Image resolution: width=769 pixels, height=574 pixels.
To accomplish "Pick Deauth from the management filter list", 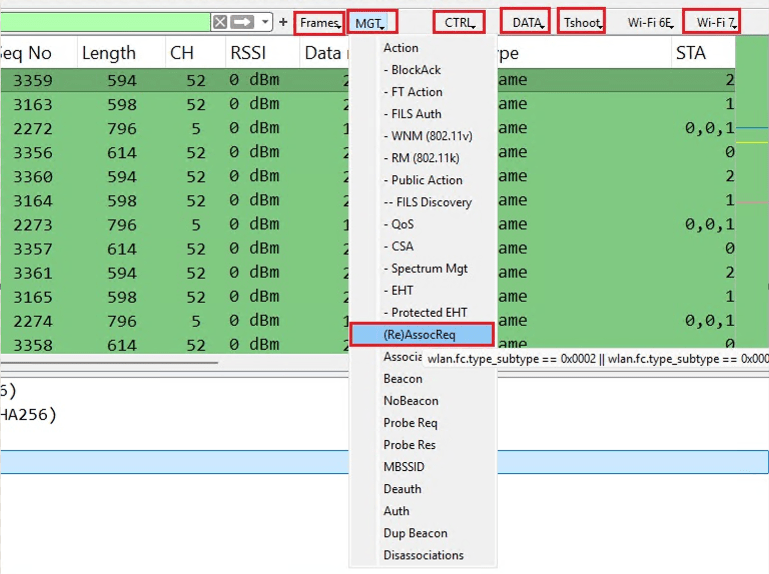I will [x=402, y=489].
